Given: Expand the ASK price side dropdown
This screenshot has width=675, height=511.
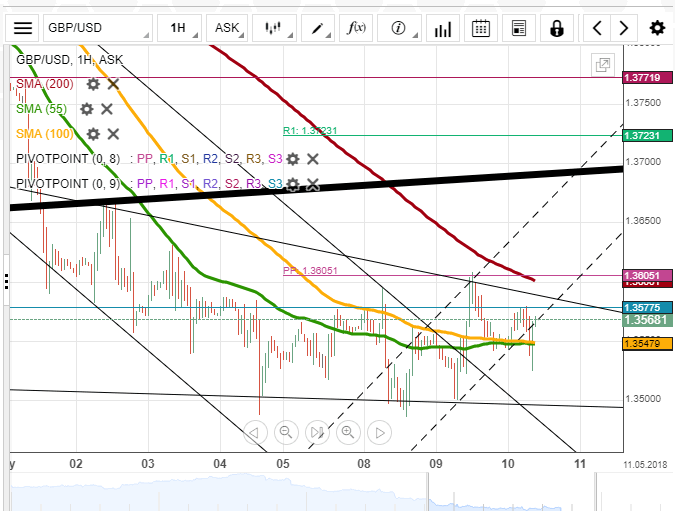Looking at the screenshot, I should point(227,28).
